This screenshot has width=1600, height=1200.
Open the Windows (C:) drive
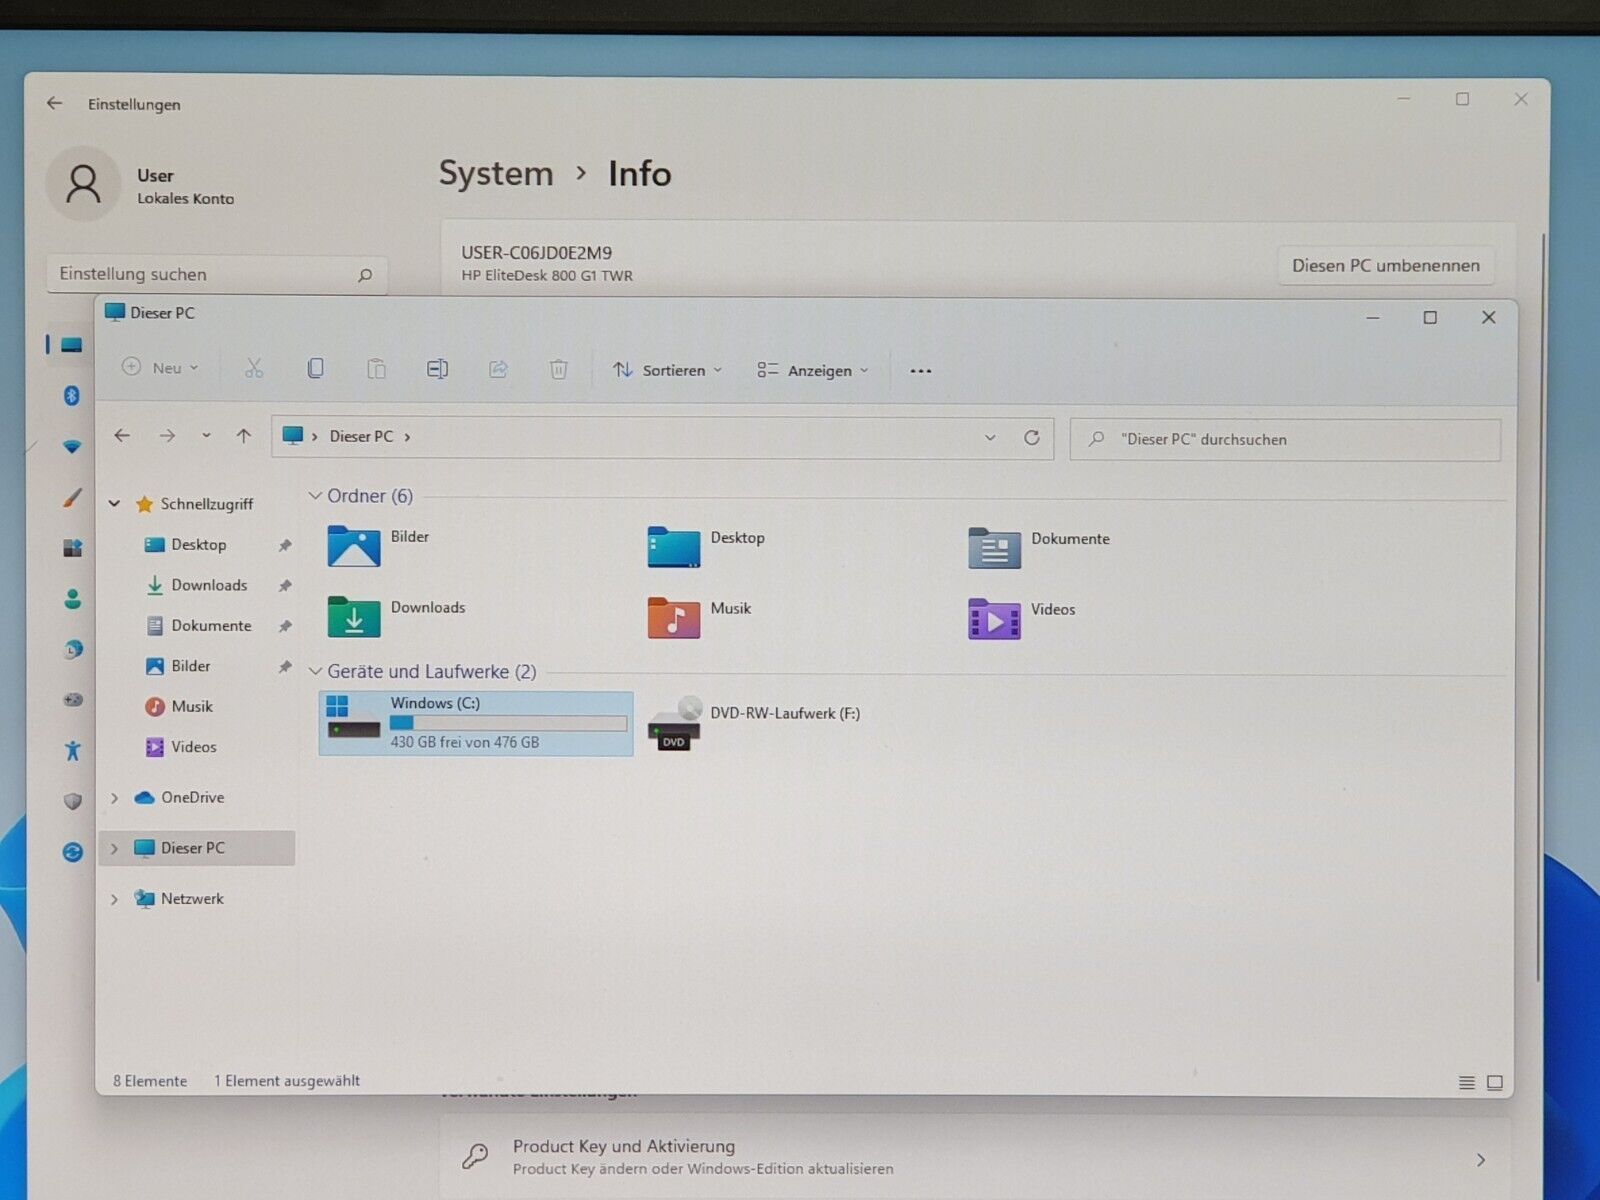click(x=475, y=723)
